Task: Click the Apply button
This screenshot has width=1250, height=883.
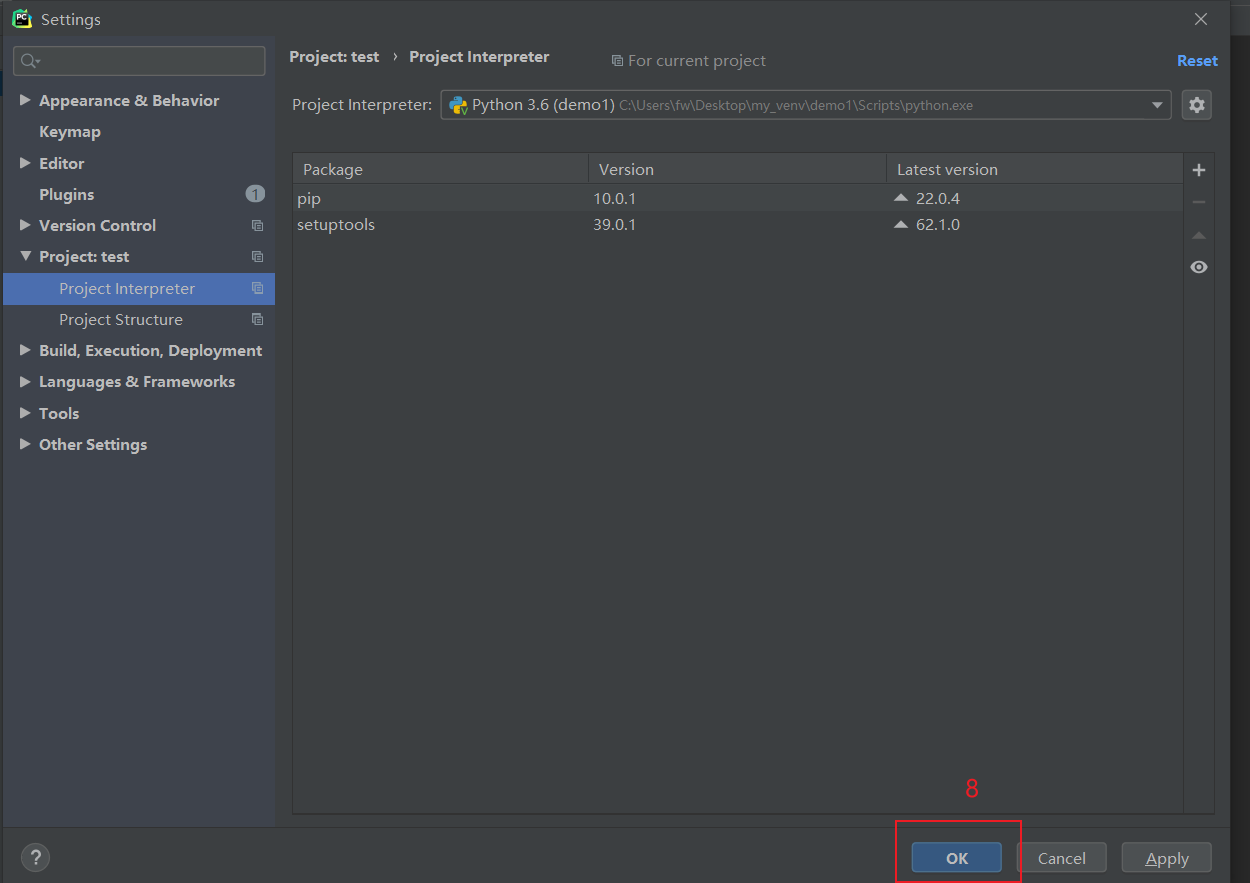Action: click(x=1167, y=858)
